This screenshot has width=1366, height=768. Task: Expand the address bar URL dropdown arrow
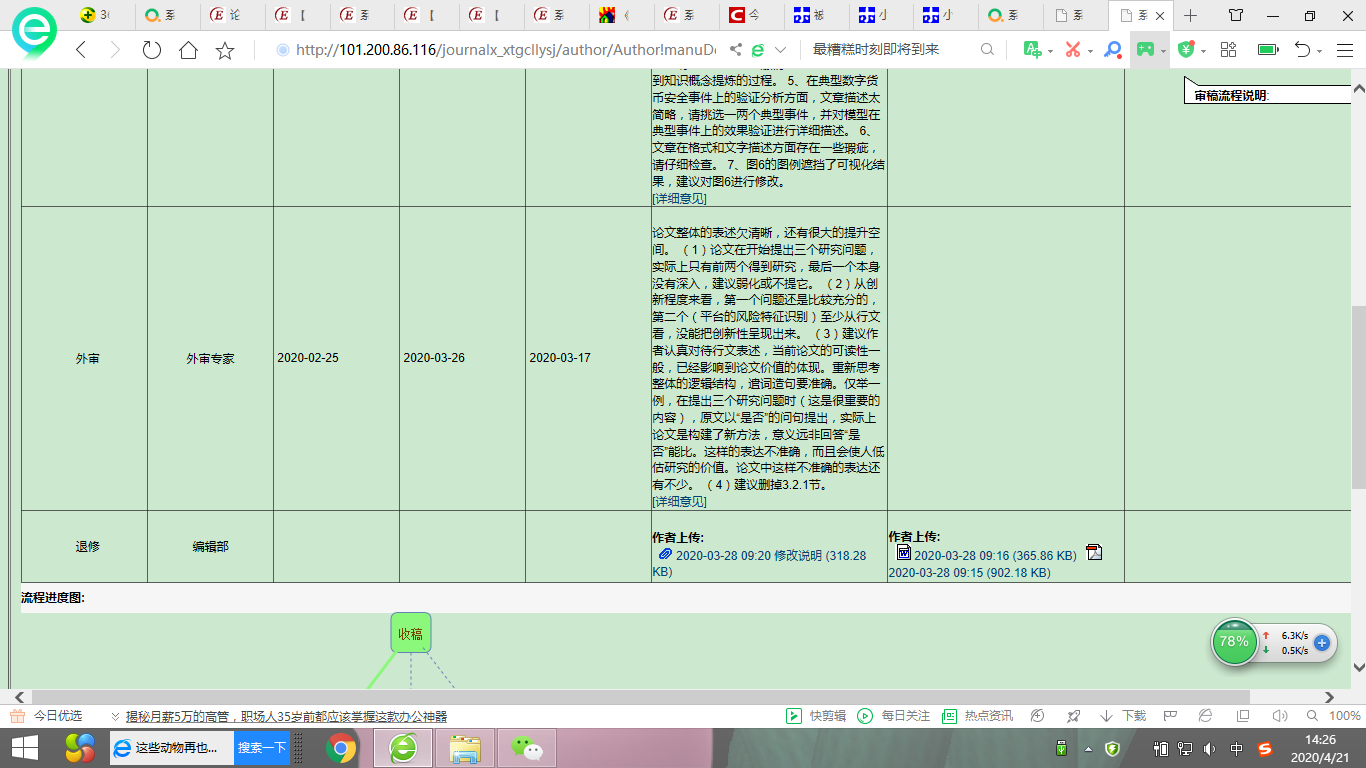[781, 50]
